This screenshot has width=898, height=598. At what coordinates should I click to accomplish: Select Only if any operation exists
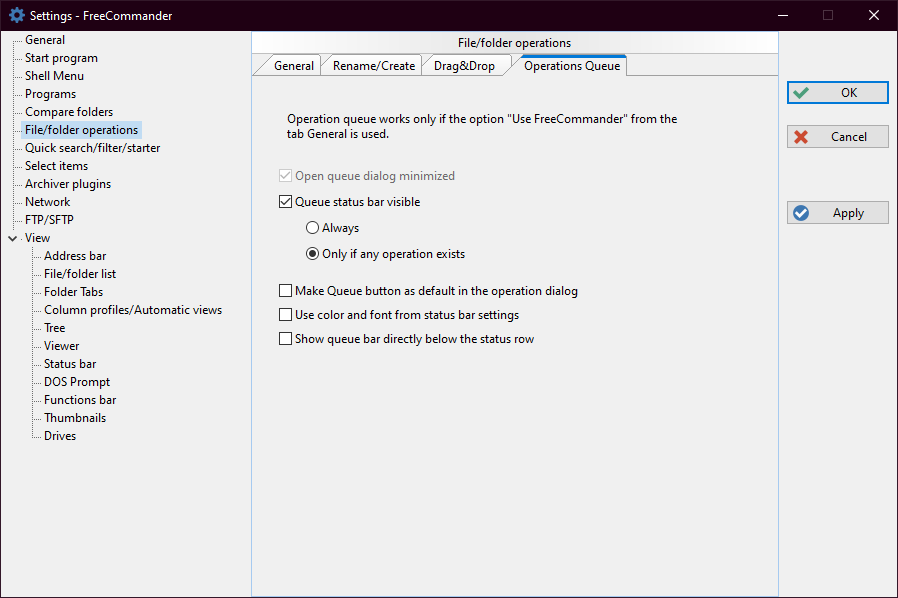pos(313,254)
